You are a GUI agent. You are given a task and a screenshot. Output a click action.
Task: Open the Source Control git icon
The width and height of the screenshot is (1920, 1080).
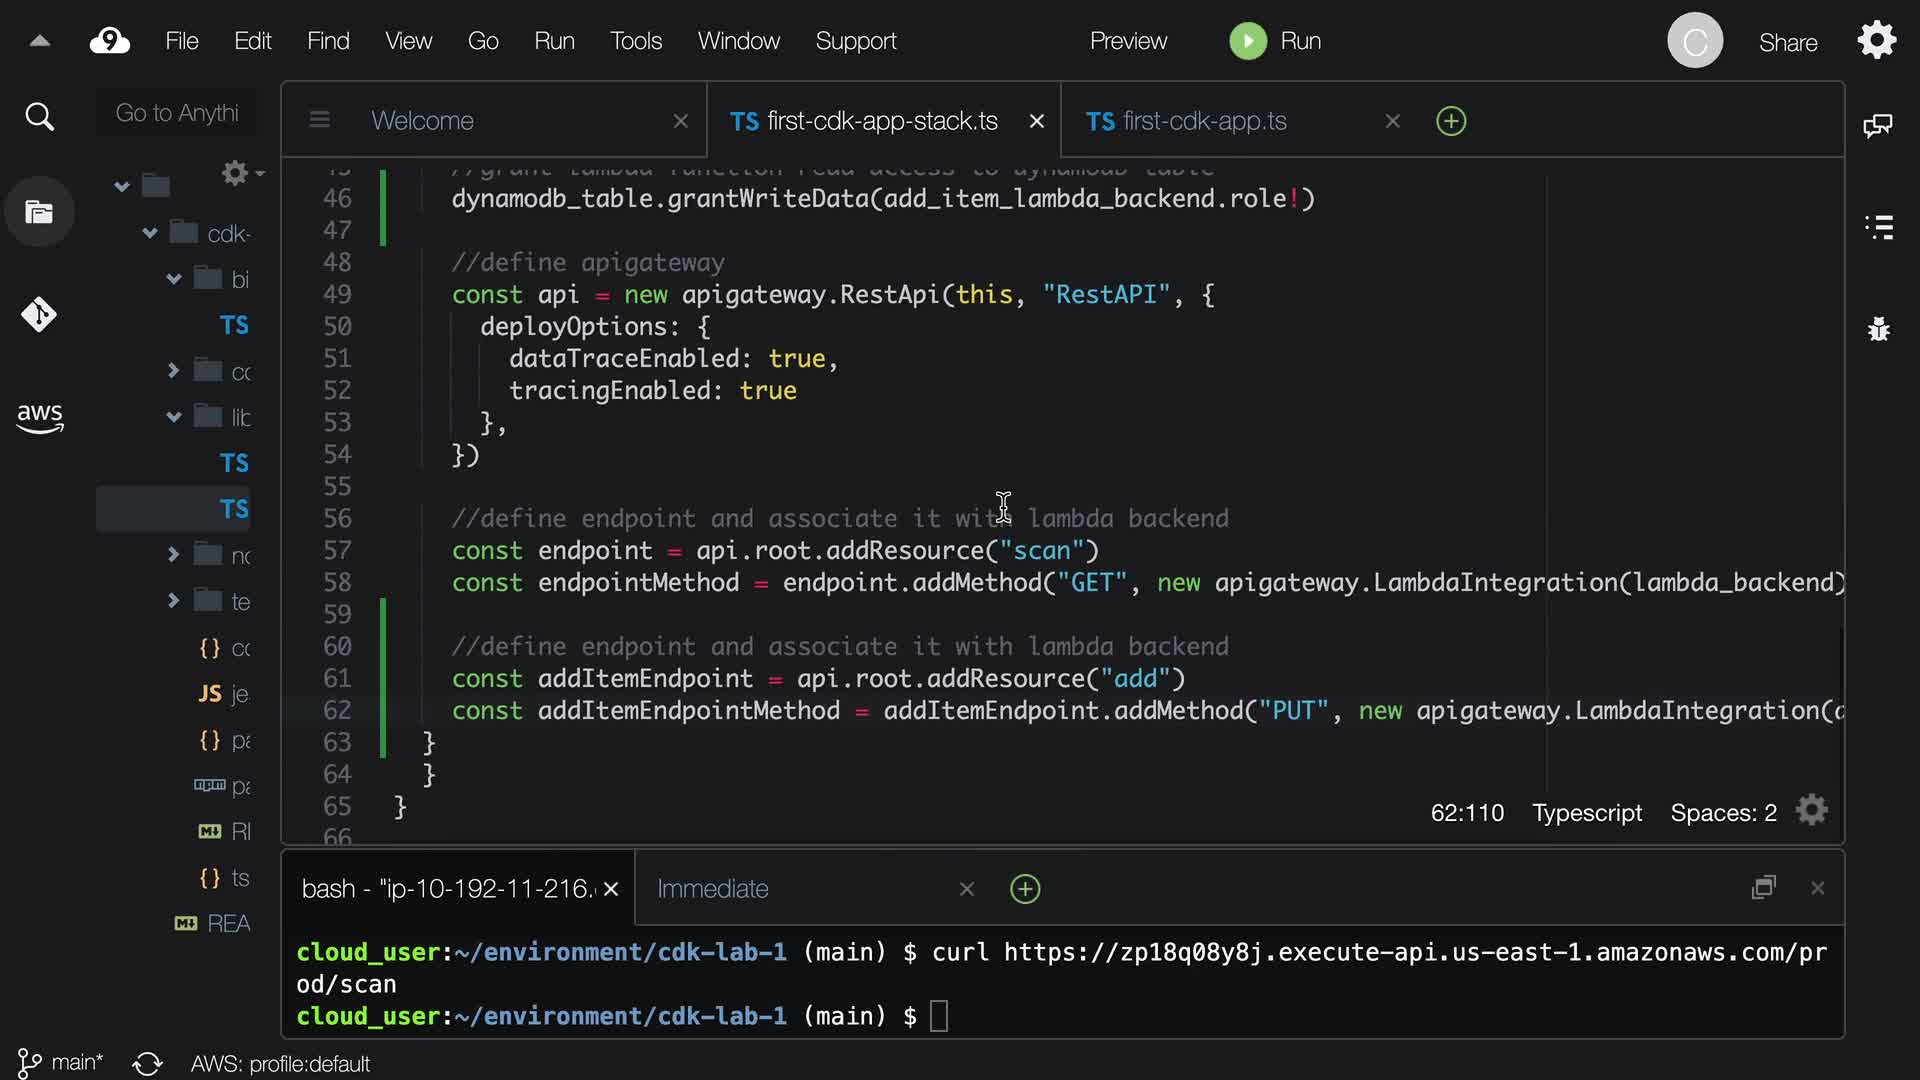(x=39, y=315)
